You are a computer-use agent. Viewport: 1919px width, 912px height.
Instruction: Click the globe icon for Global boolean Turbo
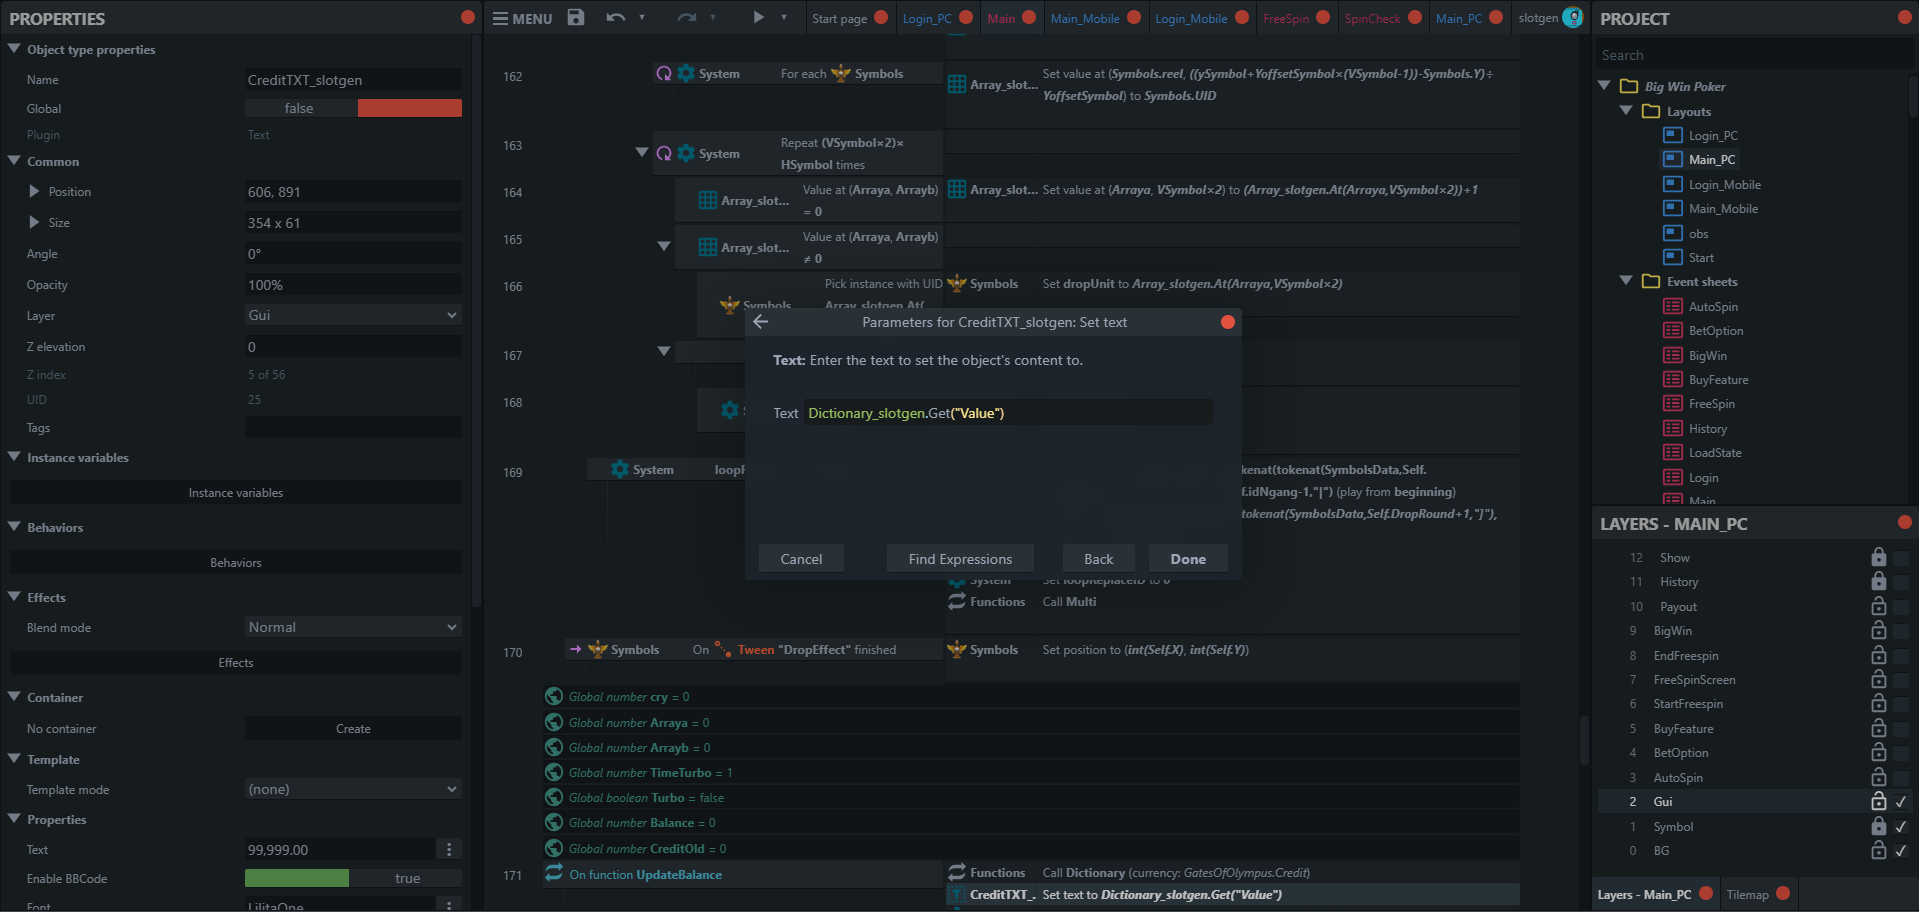coord(554,797)
